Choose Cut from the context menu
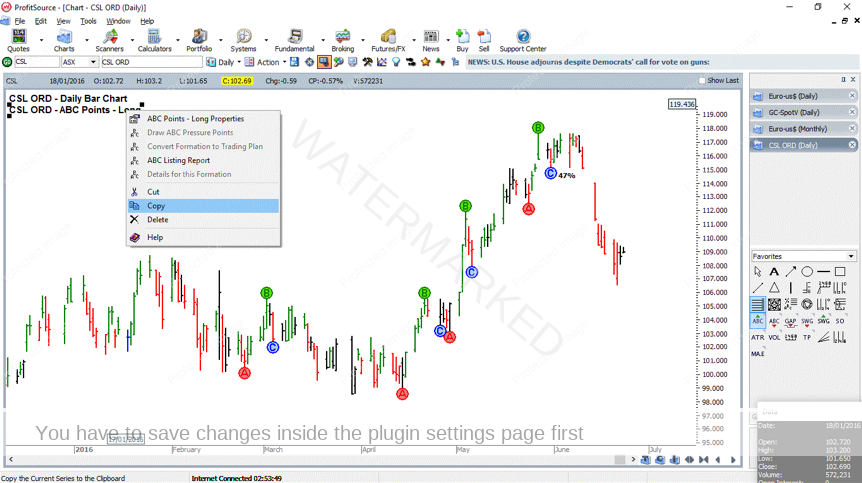The height and width of the screenshot is (483, 862). point(203,192)
